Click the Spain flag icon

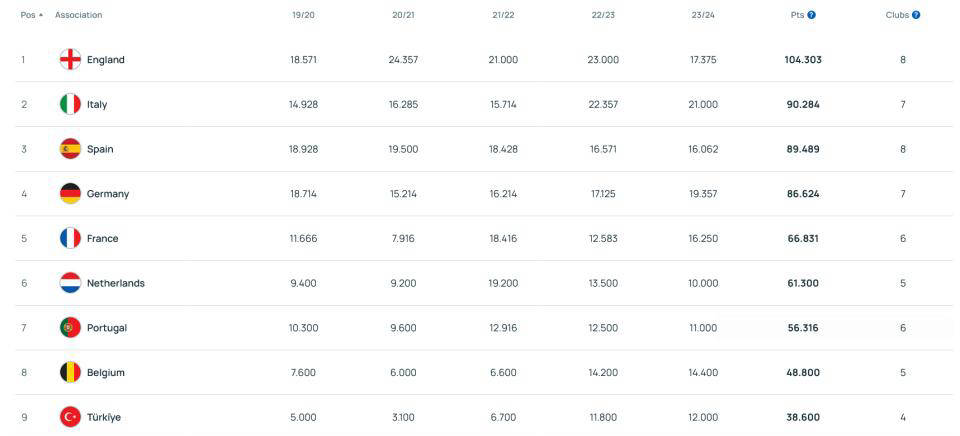(70, 149)
